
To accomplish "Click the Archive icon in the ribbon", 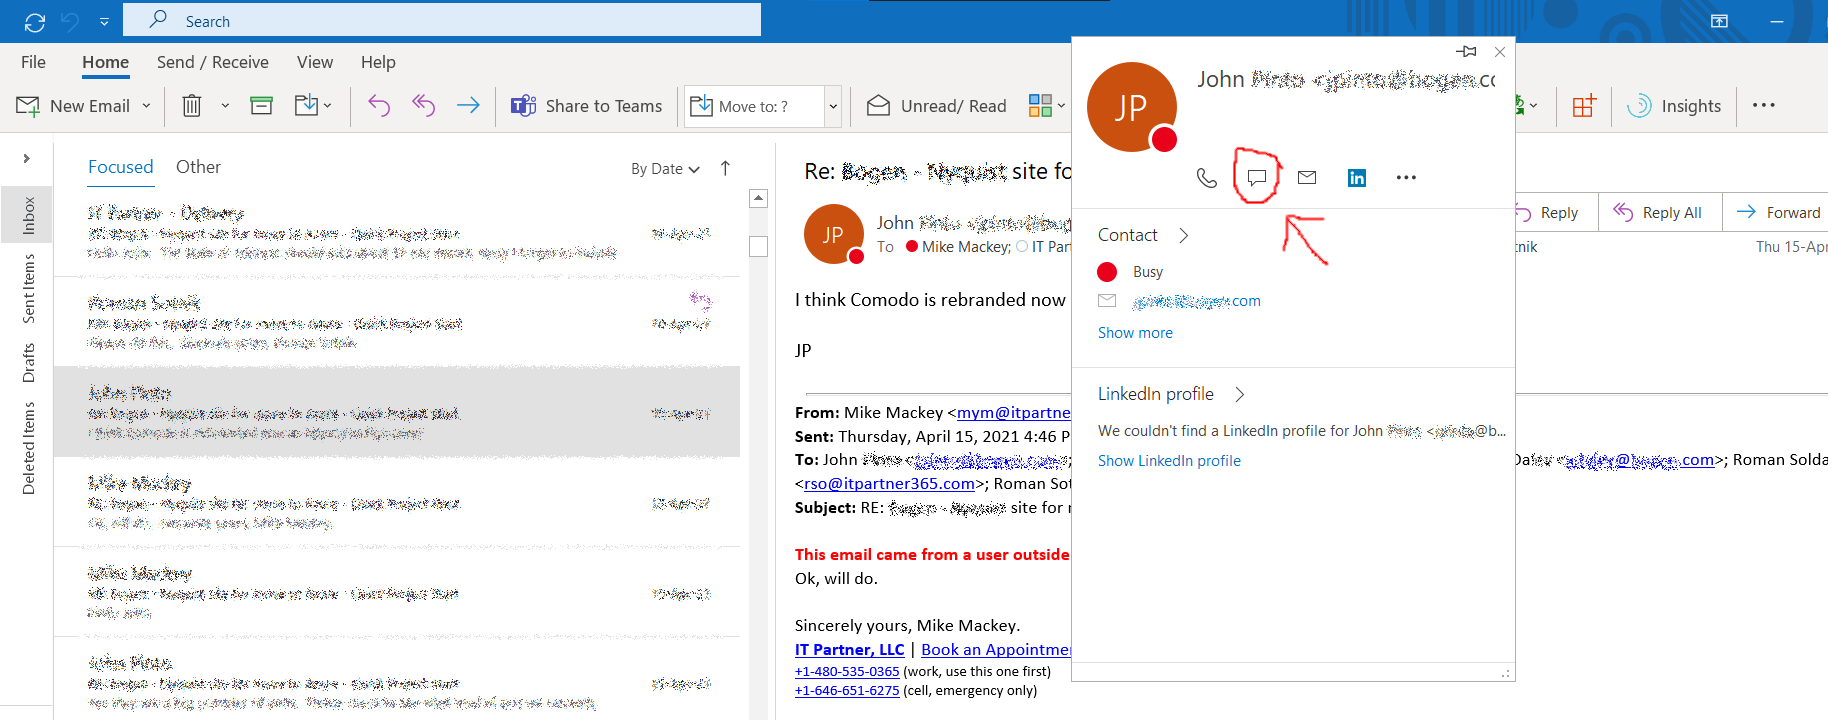I will coord(261,106).
